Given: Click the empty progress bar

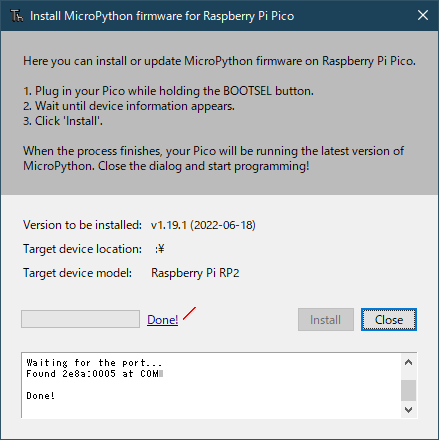Looking at the screenshot, I should 80,319.
